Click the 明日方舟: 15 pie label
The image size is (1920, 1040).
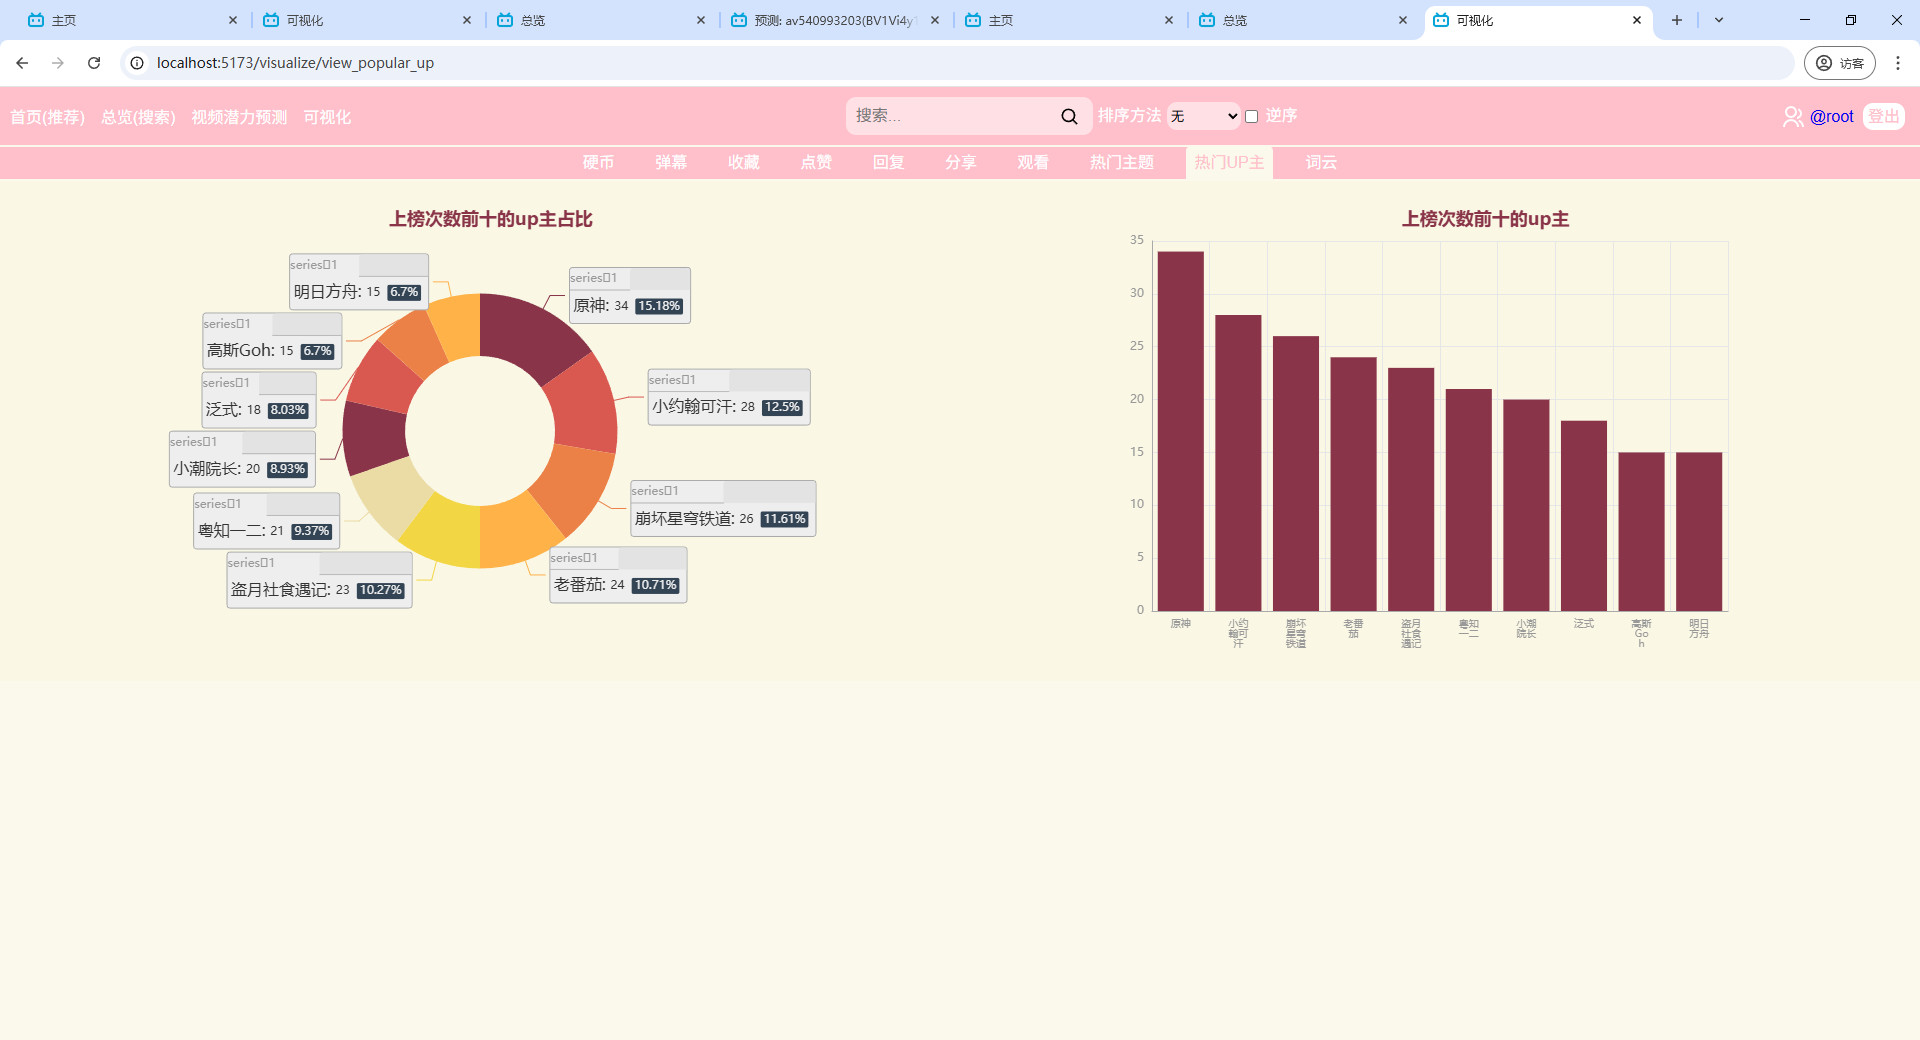coord(358,282)
